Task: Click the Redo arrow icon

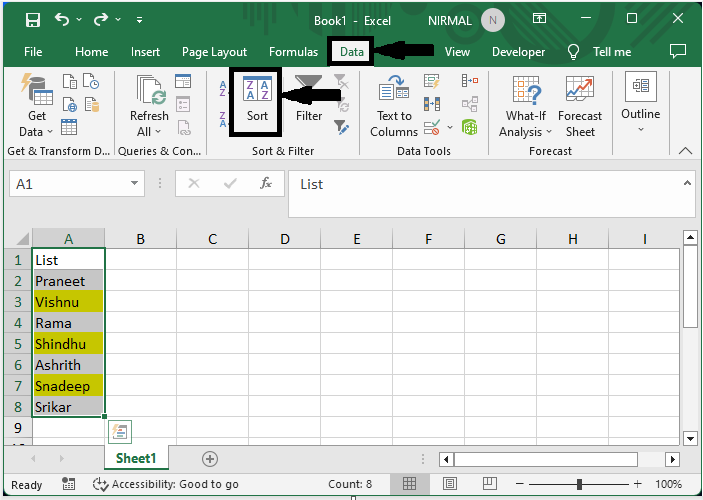Action: (x=101, y=19)
